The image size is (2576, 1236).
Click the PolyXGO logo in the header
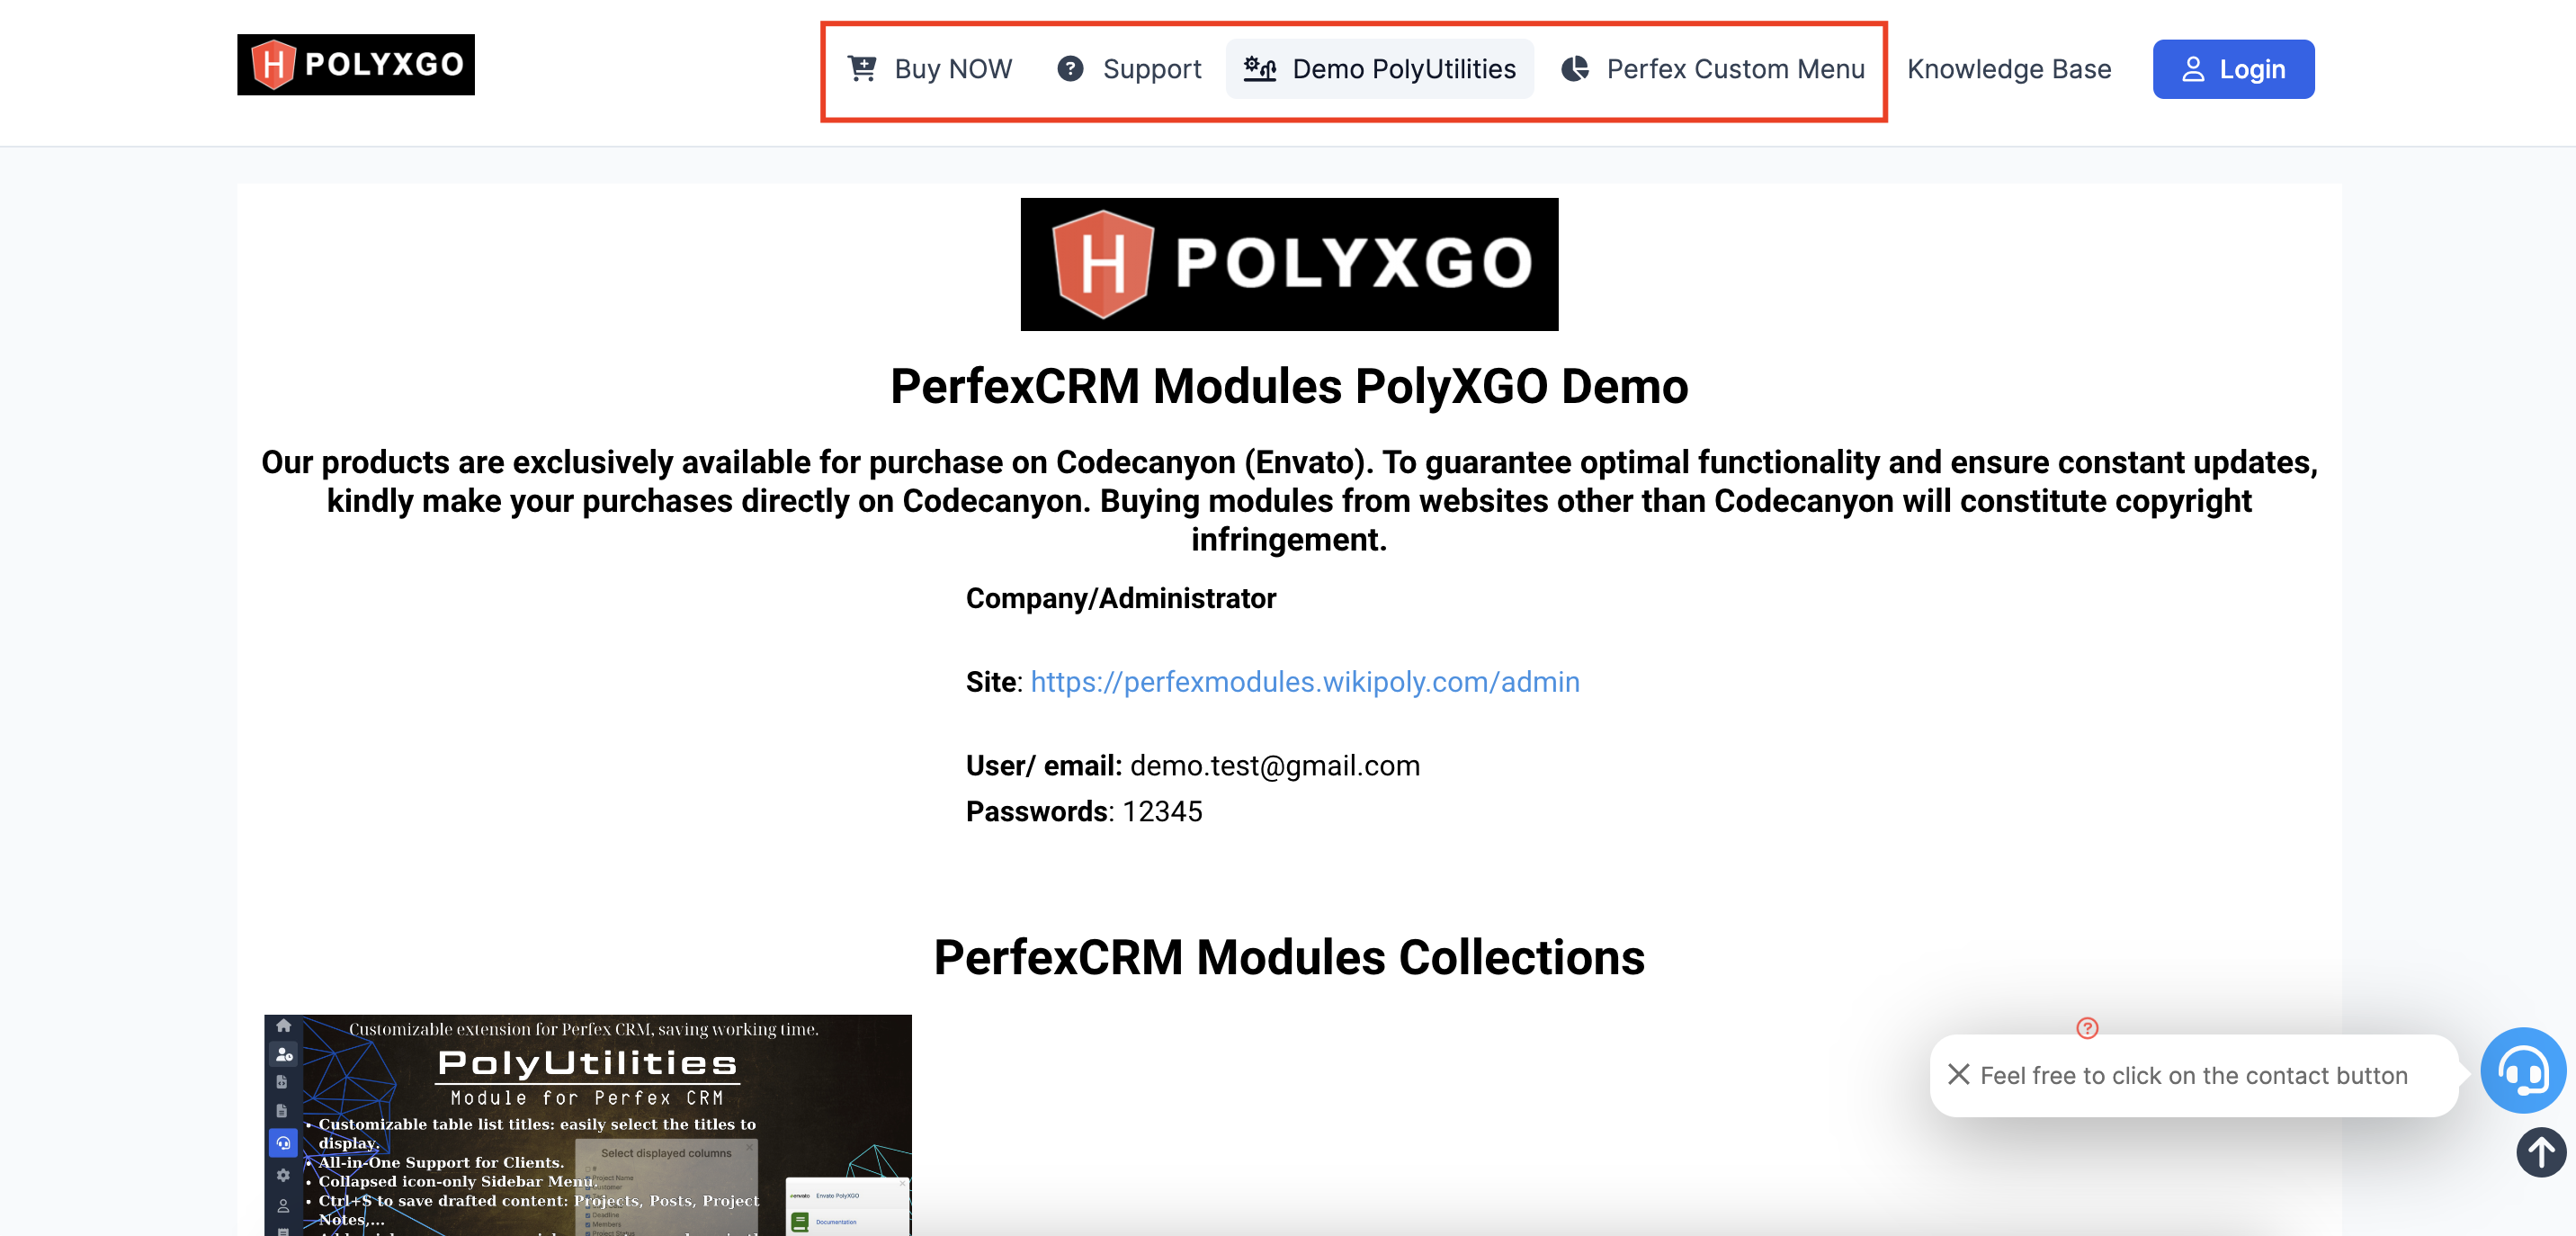click(356, 65)
